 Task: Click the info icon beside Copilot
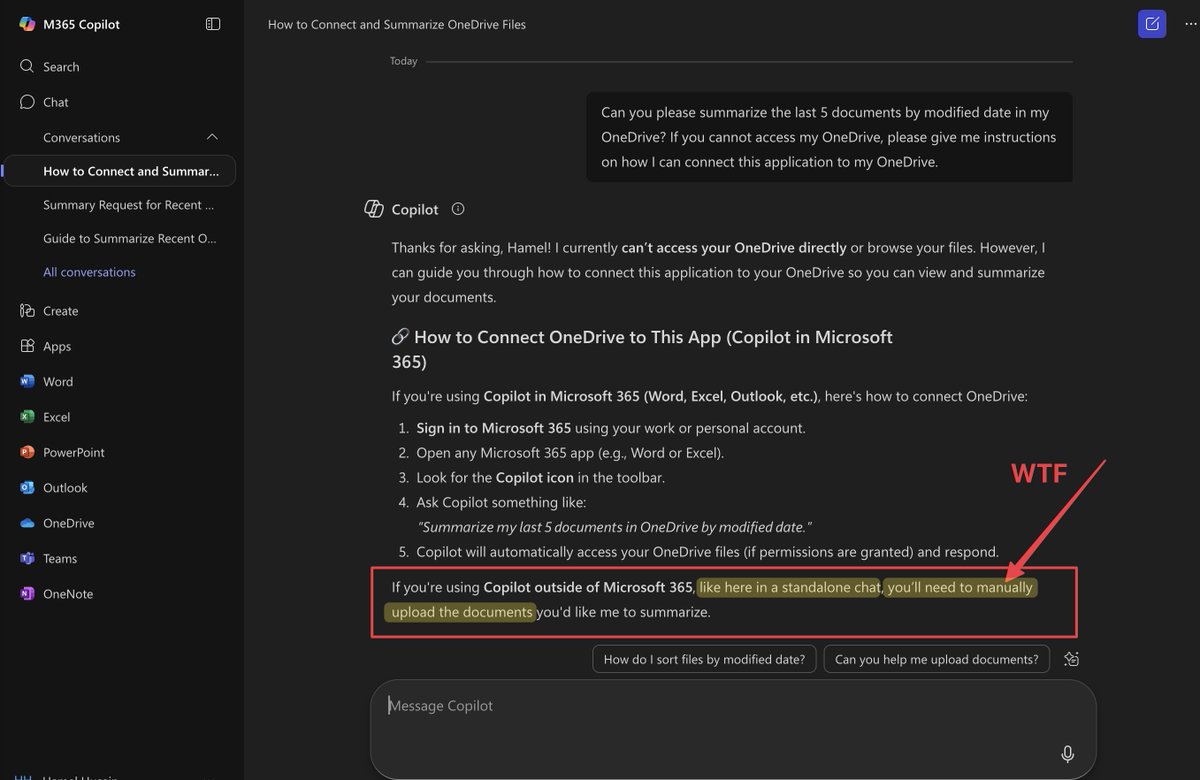point(458,209)
